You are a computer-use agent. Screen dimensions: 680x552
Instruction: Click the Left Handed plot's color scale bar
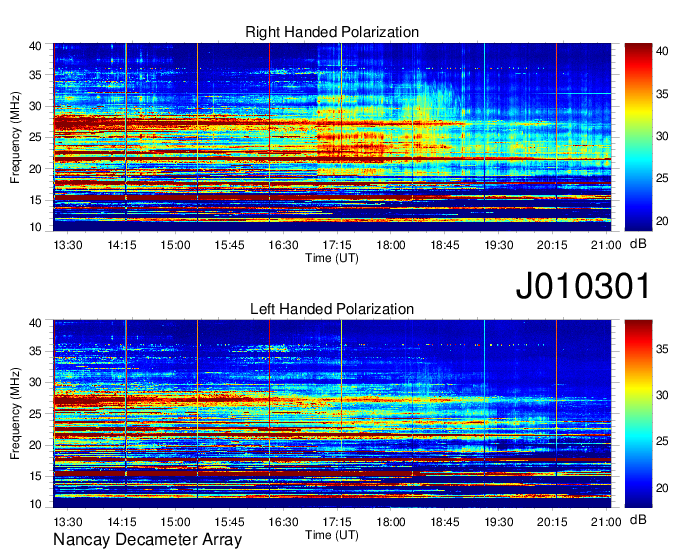638,414
